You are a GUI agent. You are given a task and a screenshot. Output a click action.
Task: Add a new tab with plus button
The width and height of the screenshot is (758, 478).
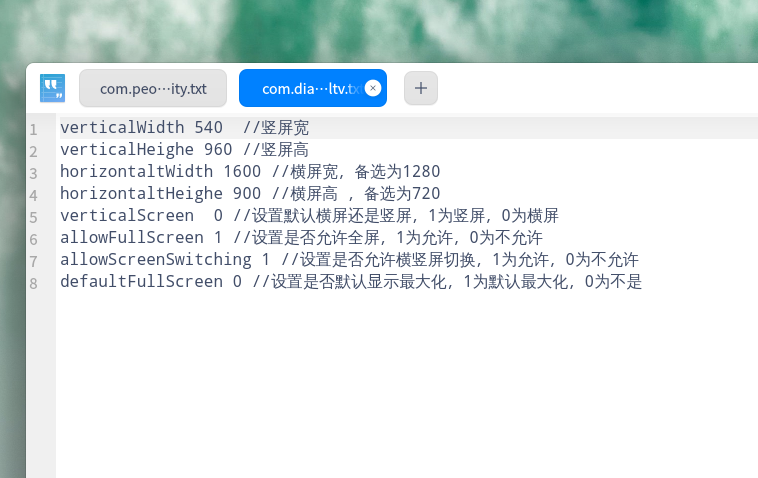pos(421,88)
